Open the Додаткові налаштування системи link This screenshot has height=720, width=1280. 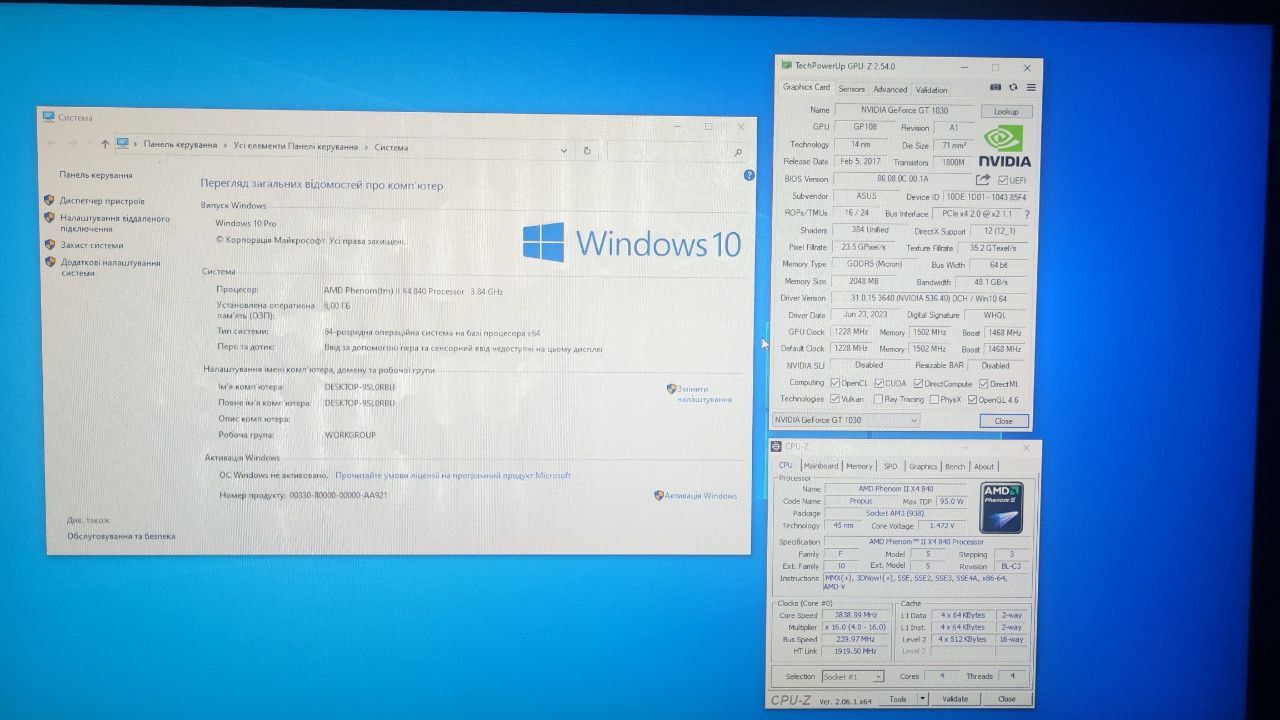coord(109,267)
